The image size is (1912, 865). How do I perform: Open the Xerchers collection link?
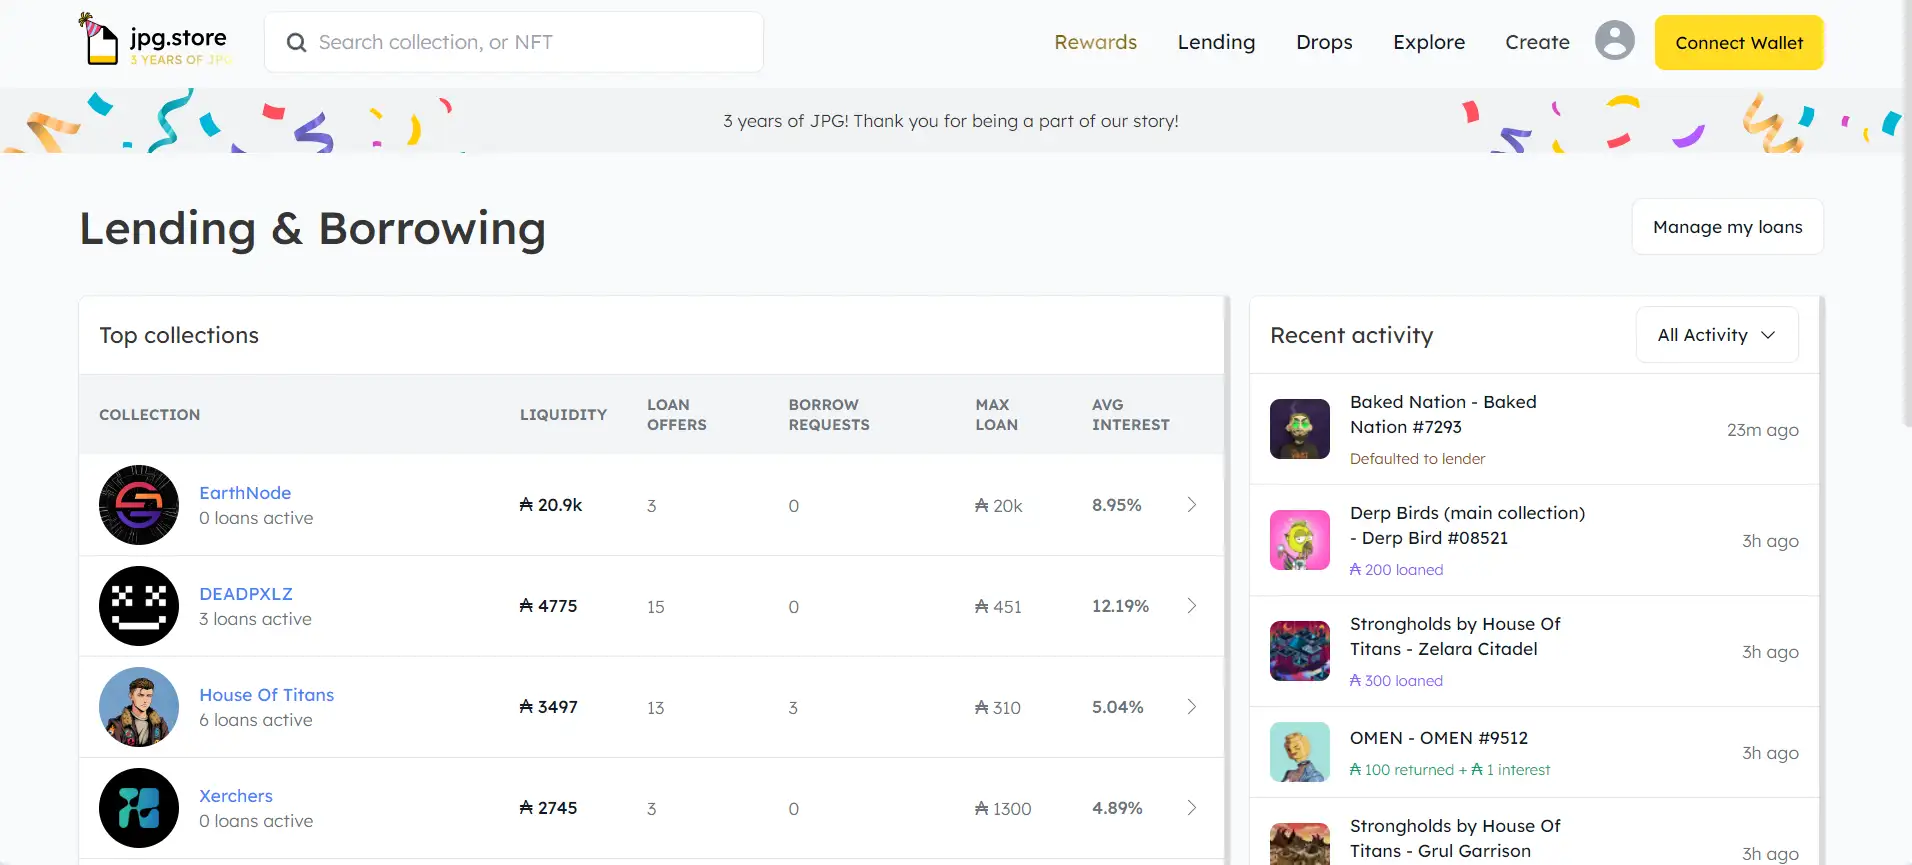[236, 796]
